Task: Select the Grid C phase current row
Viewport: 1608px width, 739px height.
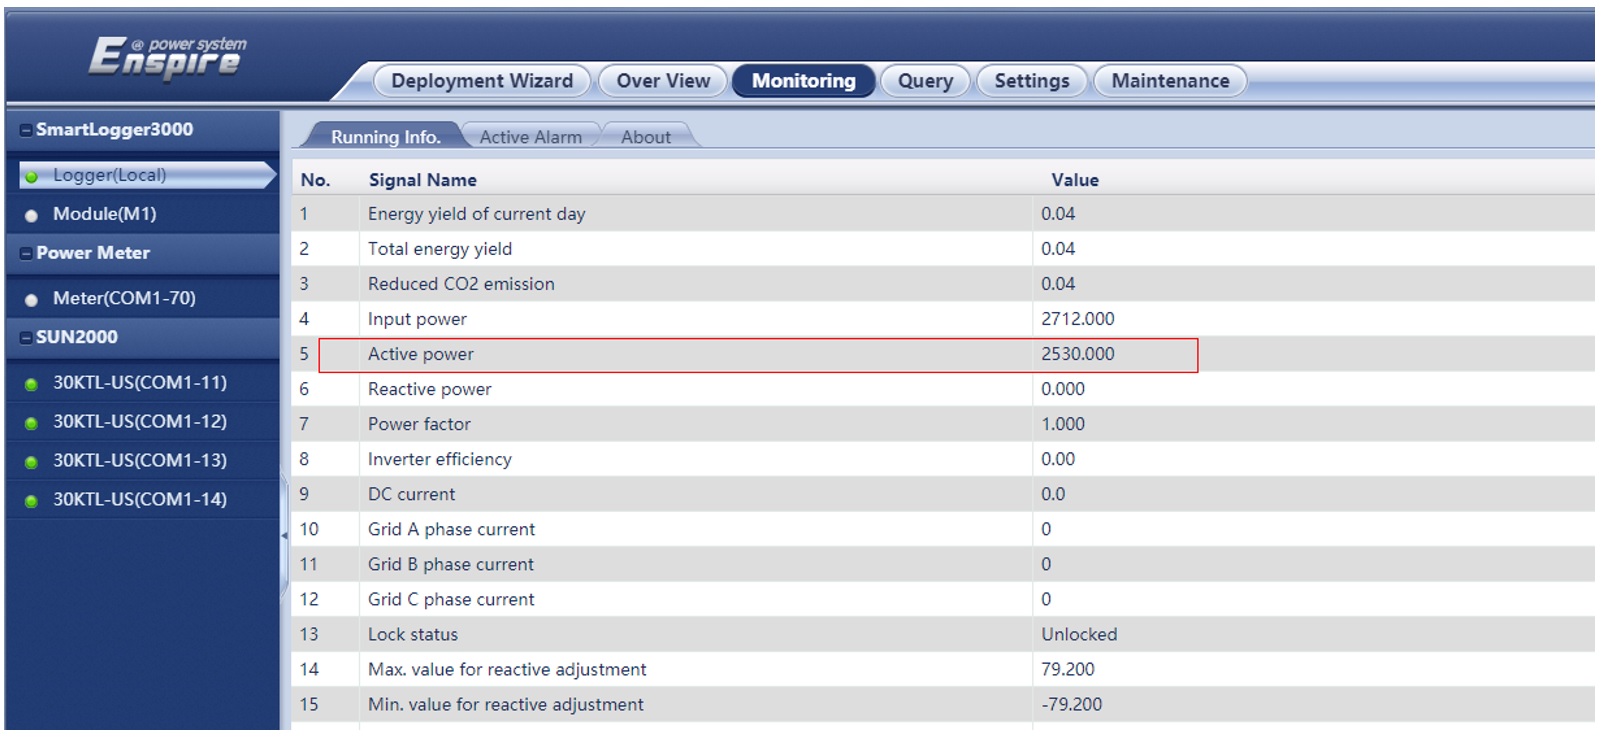Action: 942,599
